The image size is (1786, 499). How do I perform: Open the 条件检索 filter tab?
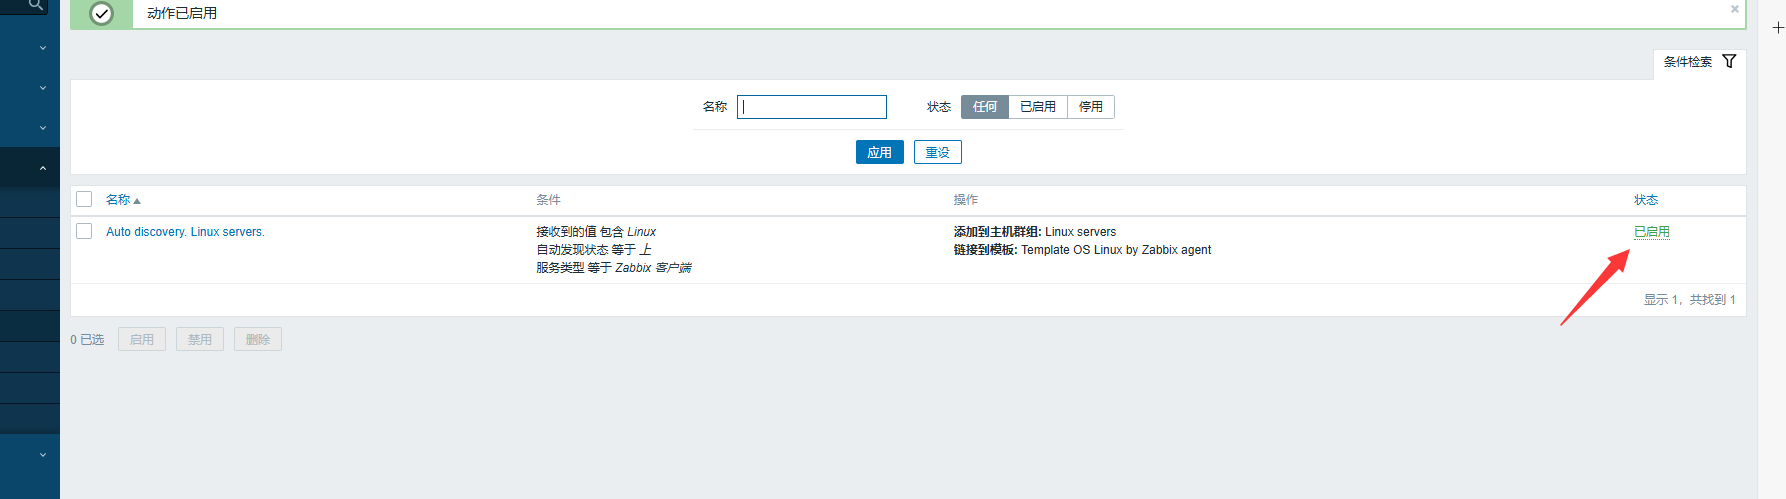pos(1699,62)
